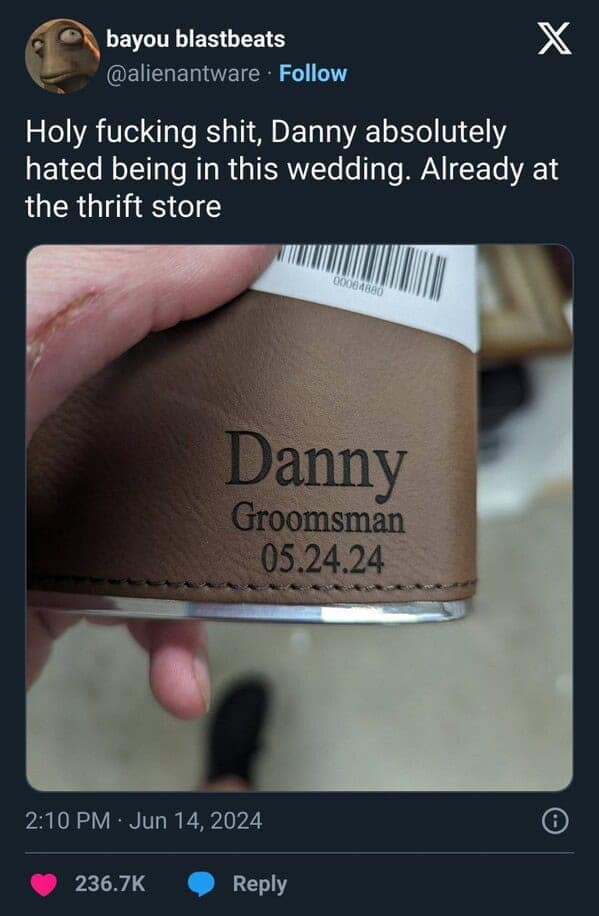
Task: Open the bayou blastbeats profile avatar
Action: (62, 56)
